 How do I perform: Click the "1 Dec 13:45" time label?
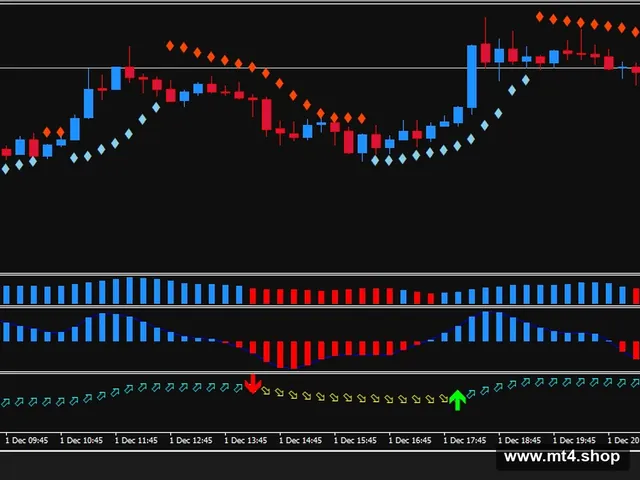tap(246, 440)
